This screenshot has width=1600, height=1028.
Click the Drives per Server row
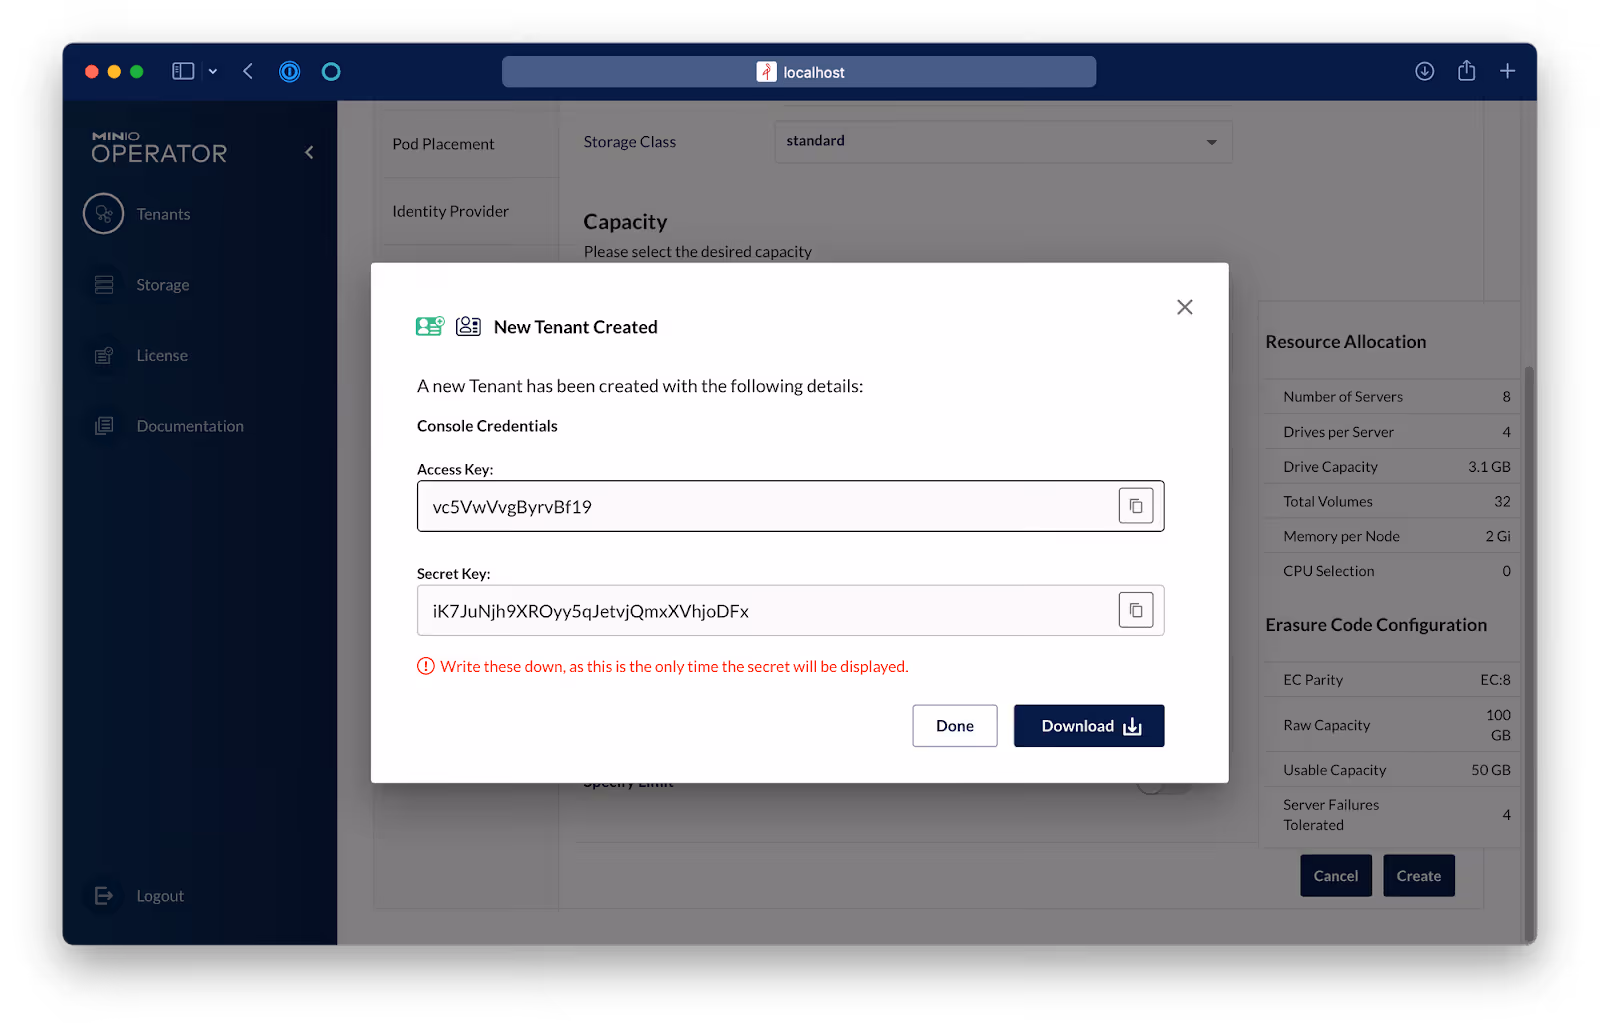pos(1392,432)
